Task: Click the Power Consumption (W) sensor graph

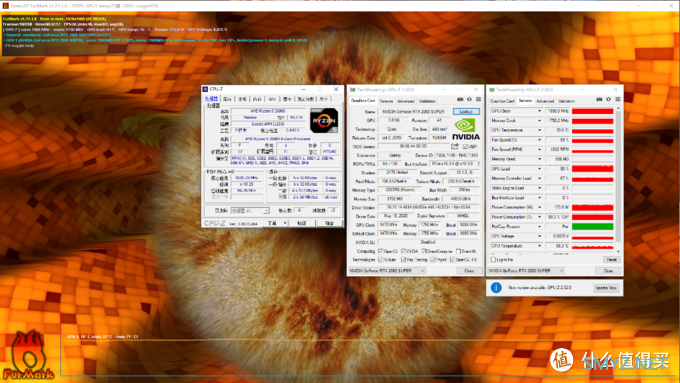Action: coord(592,207)
